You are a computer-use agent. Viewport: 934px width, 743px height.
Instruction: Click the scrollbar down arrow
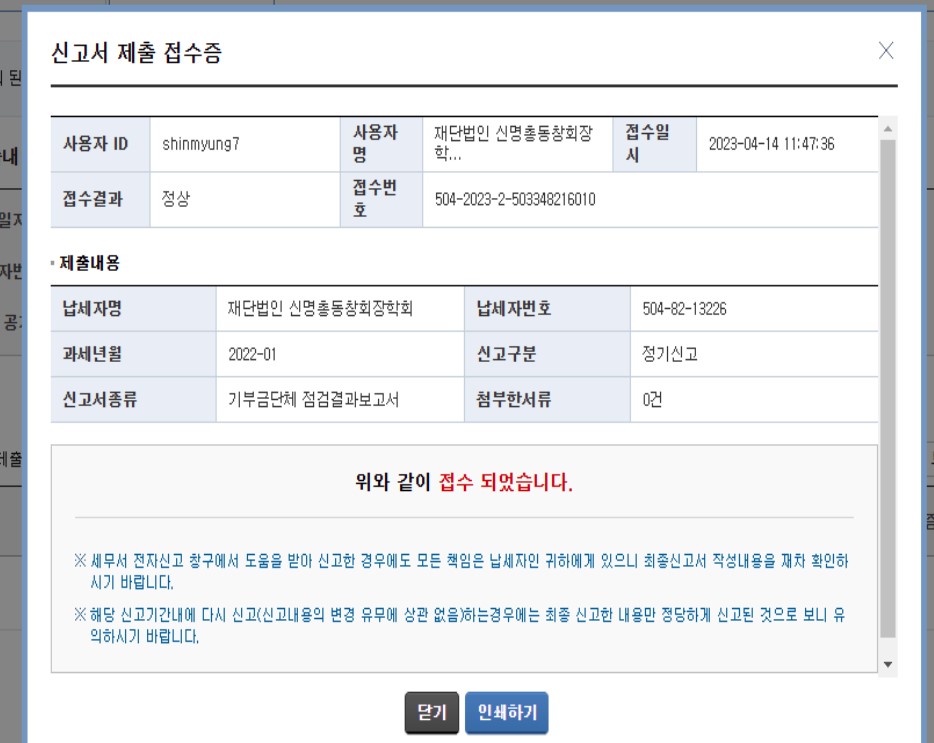(887, 664)
